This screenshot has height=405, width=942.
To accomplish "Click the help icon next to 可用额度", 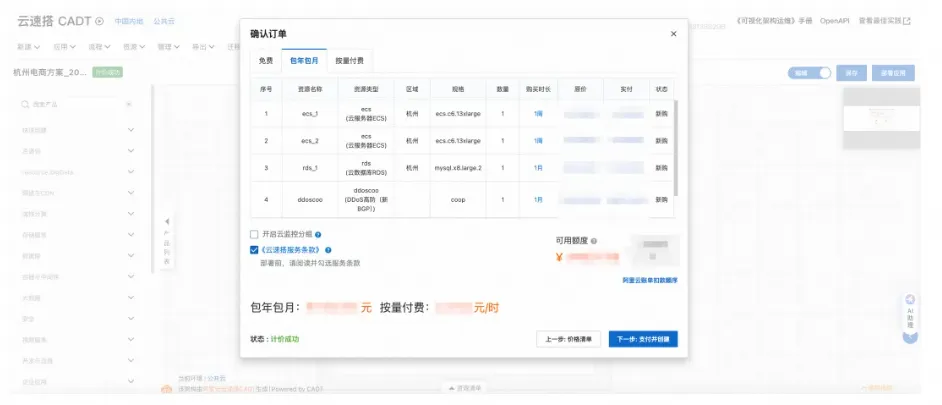I will click(x=594, y=241).
